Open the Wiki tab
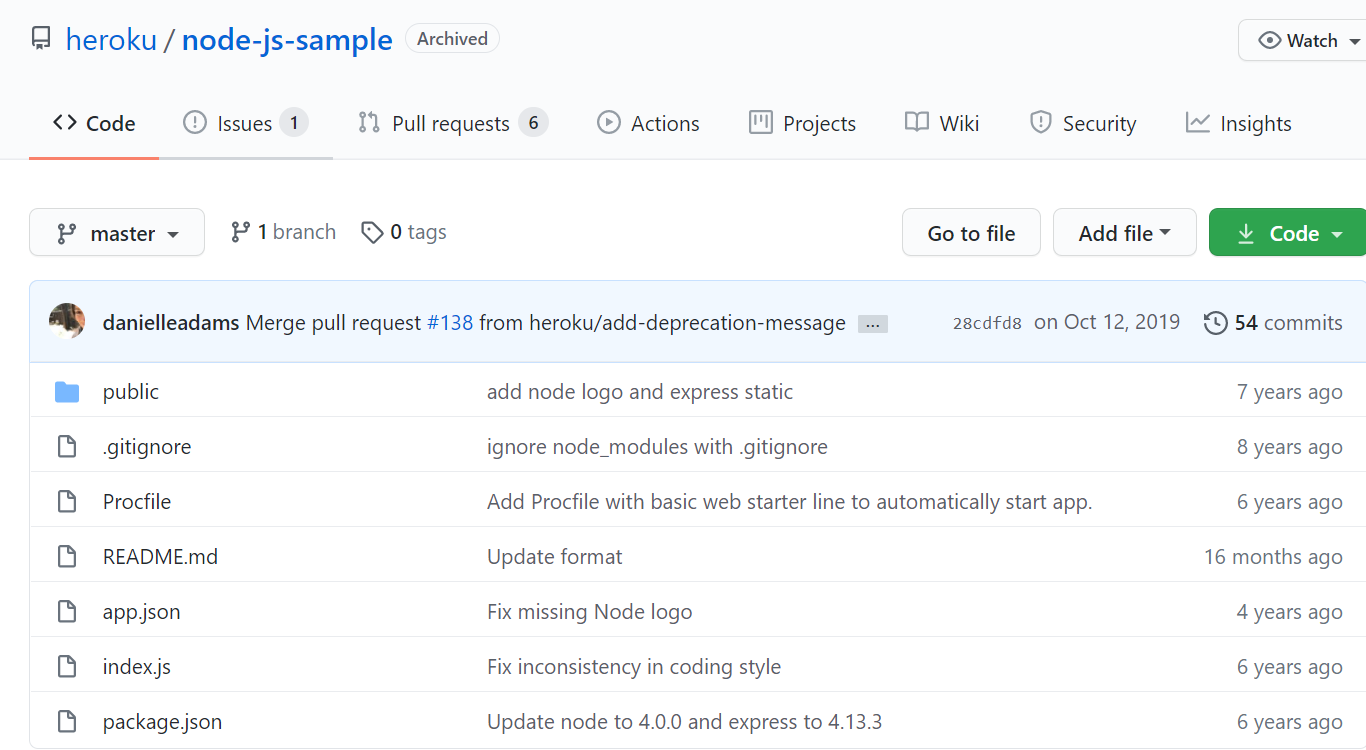Viewport: 1366px width, 750px height. [942, 124]
